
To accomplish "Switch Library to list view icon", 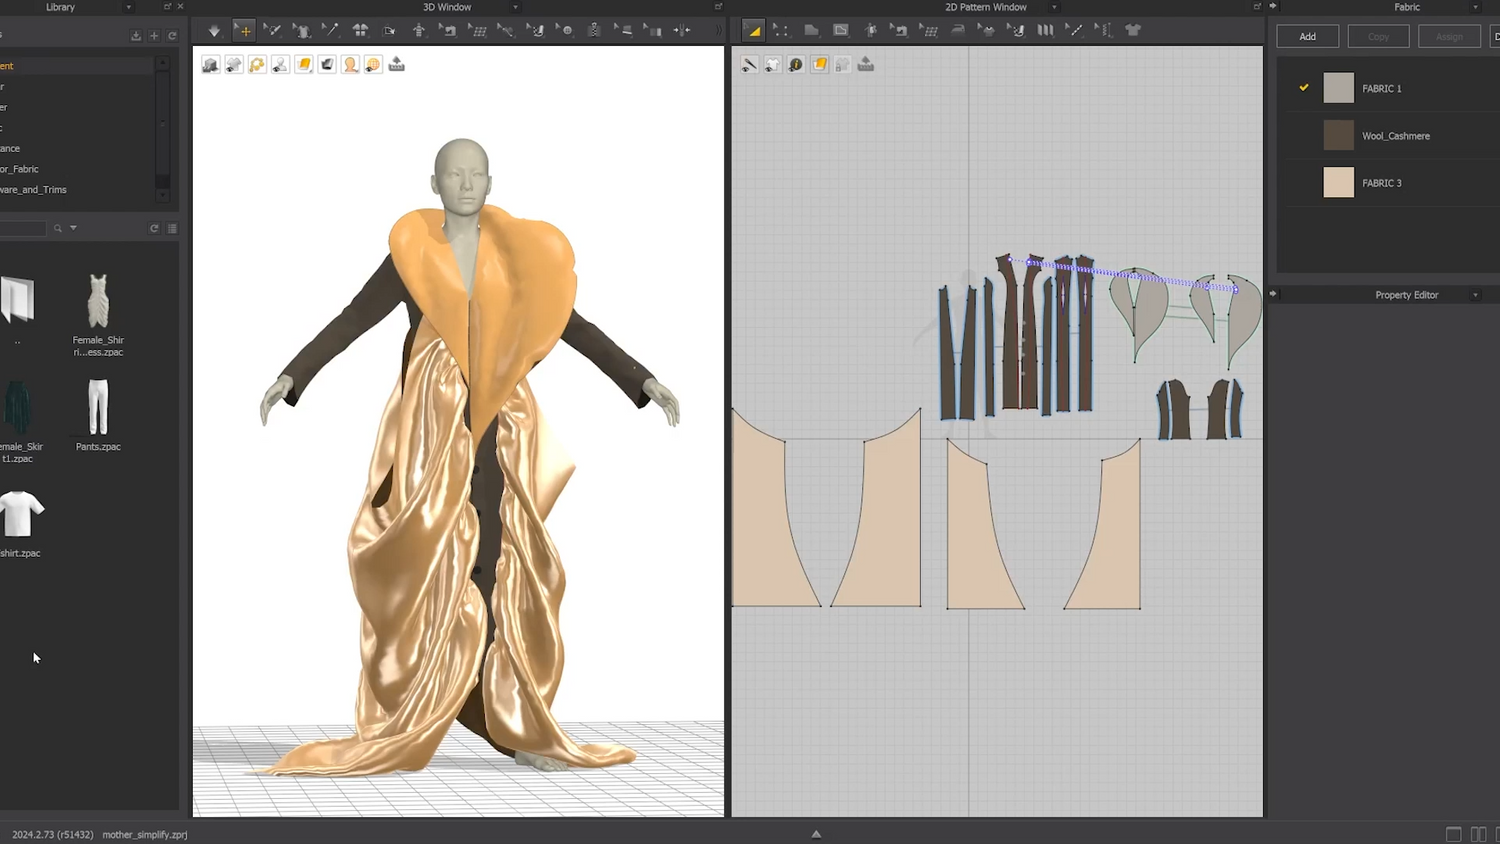I will [172, 228].
